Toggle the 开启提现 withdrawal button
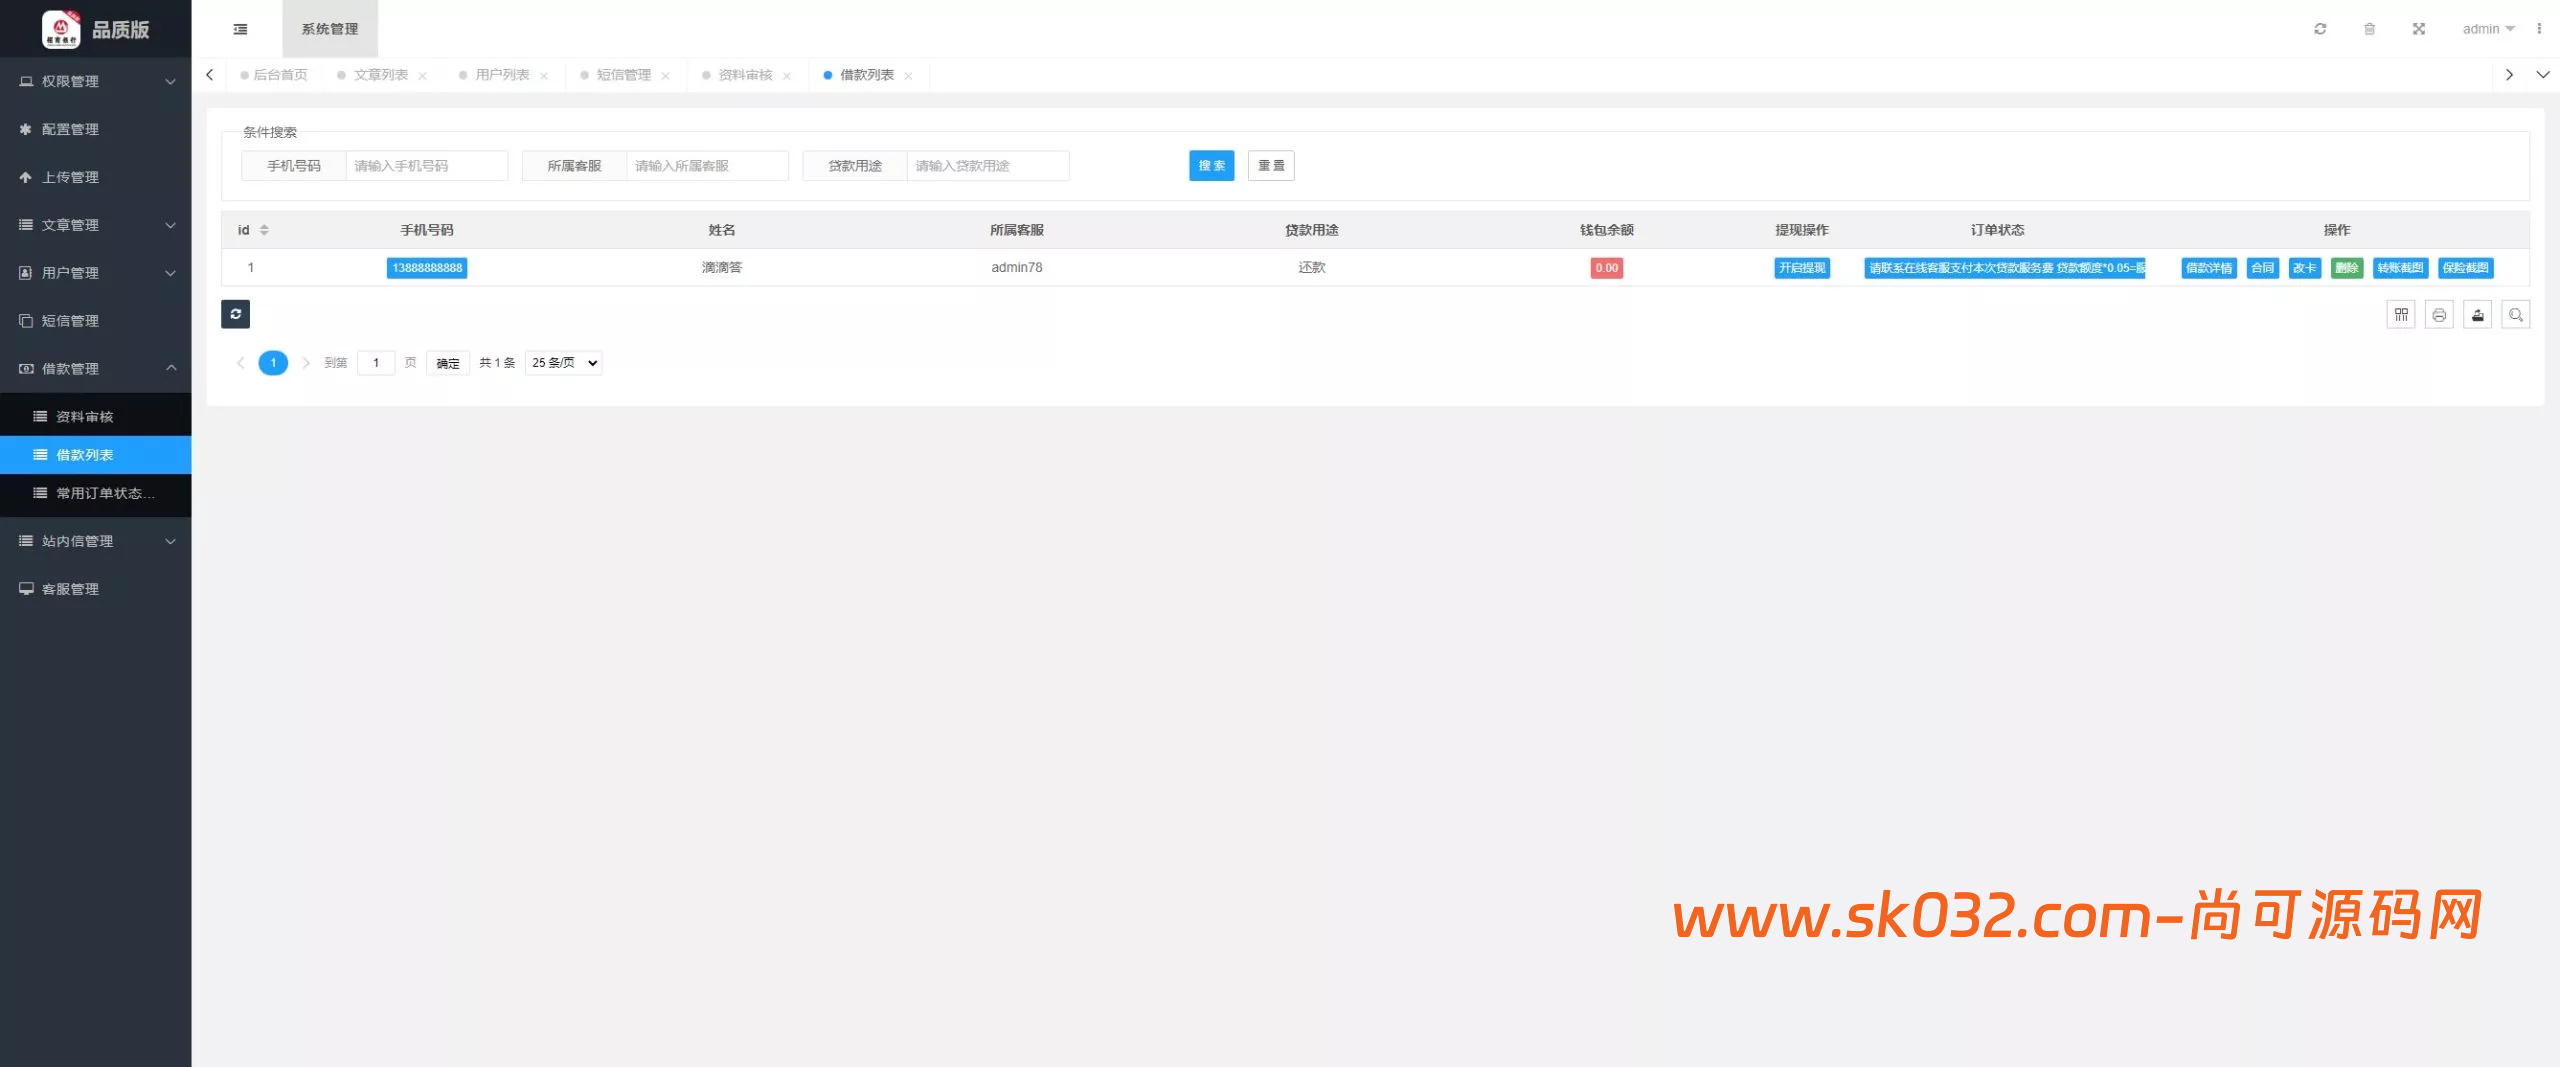Screen dimensions: 2560x1067 click(1801, 268)
